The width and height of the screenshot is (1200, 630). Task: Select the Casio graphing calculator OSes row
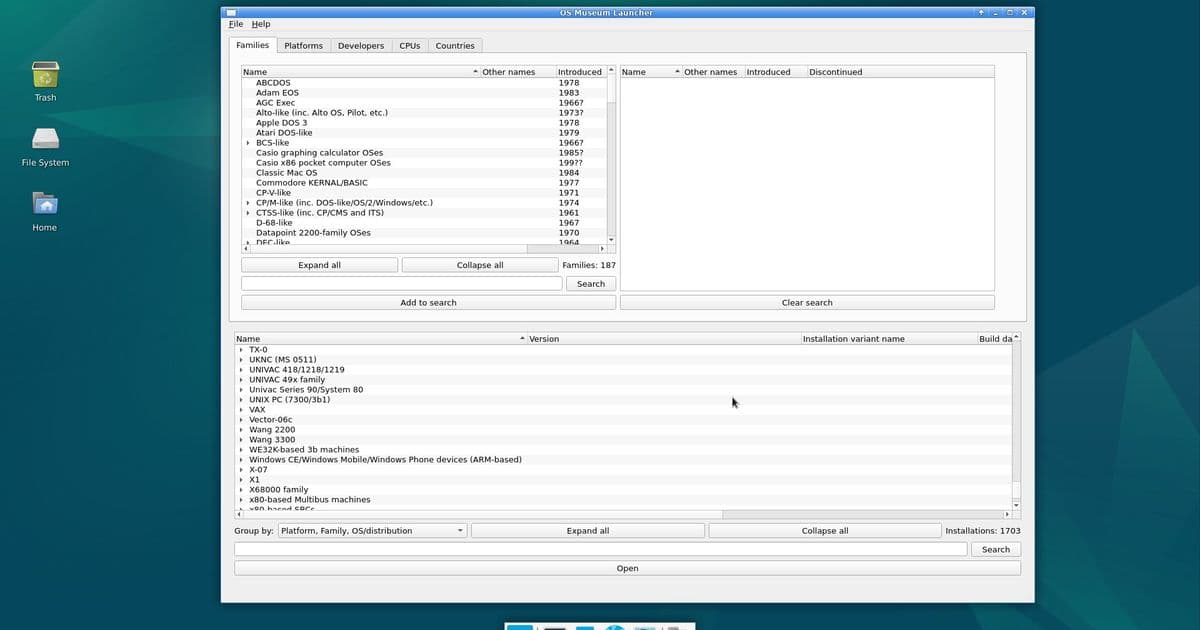pyautogui.click(x=424, y=153)
